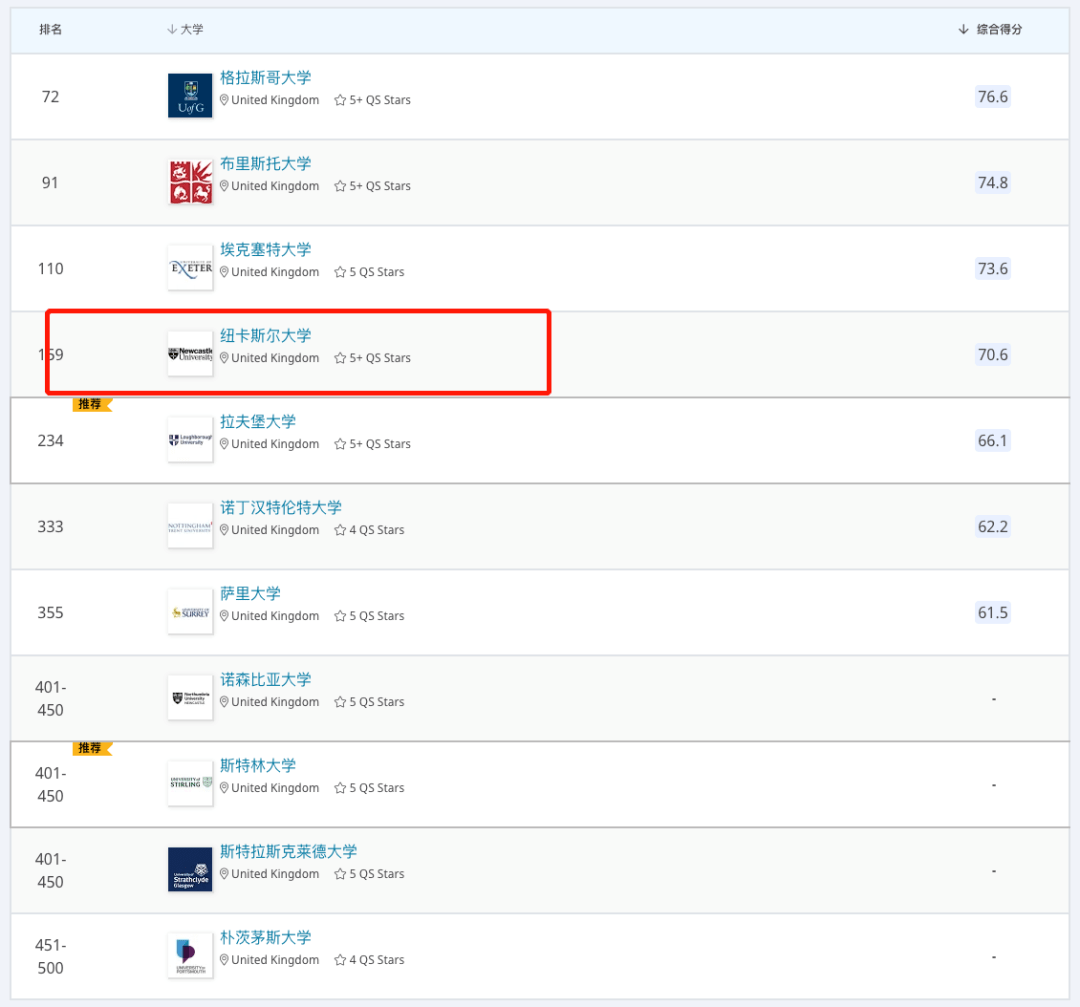The image size is (1080, 1007).
Task: Open 纽卡斯尔大学 link
Action: click(x=265, y=336)
